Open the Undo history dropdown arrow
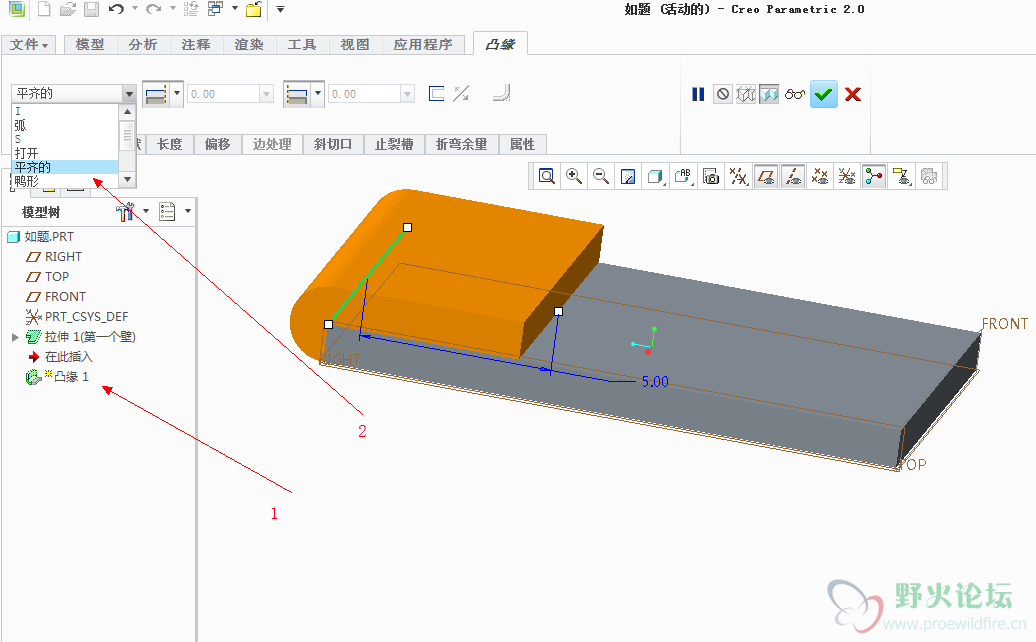 pyautogui.click(x=135, y=9)
